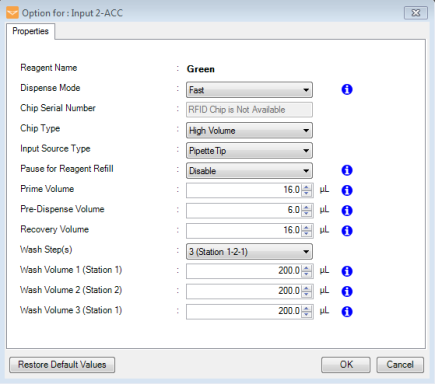Confirm settings with OK button
The height and width of the screenshot is (384, 435).
[346, 365]
